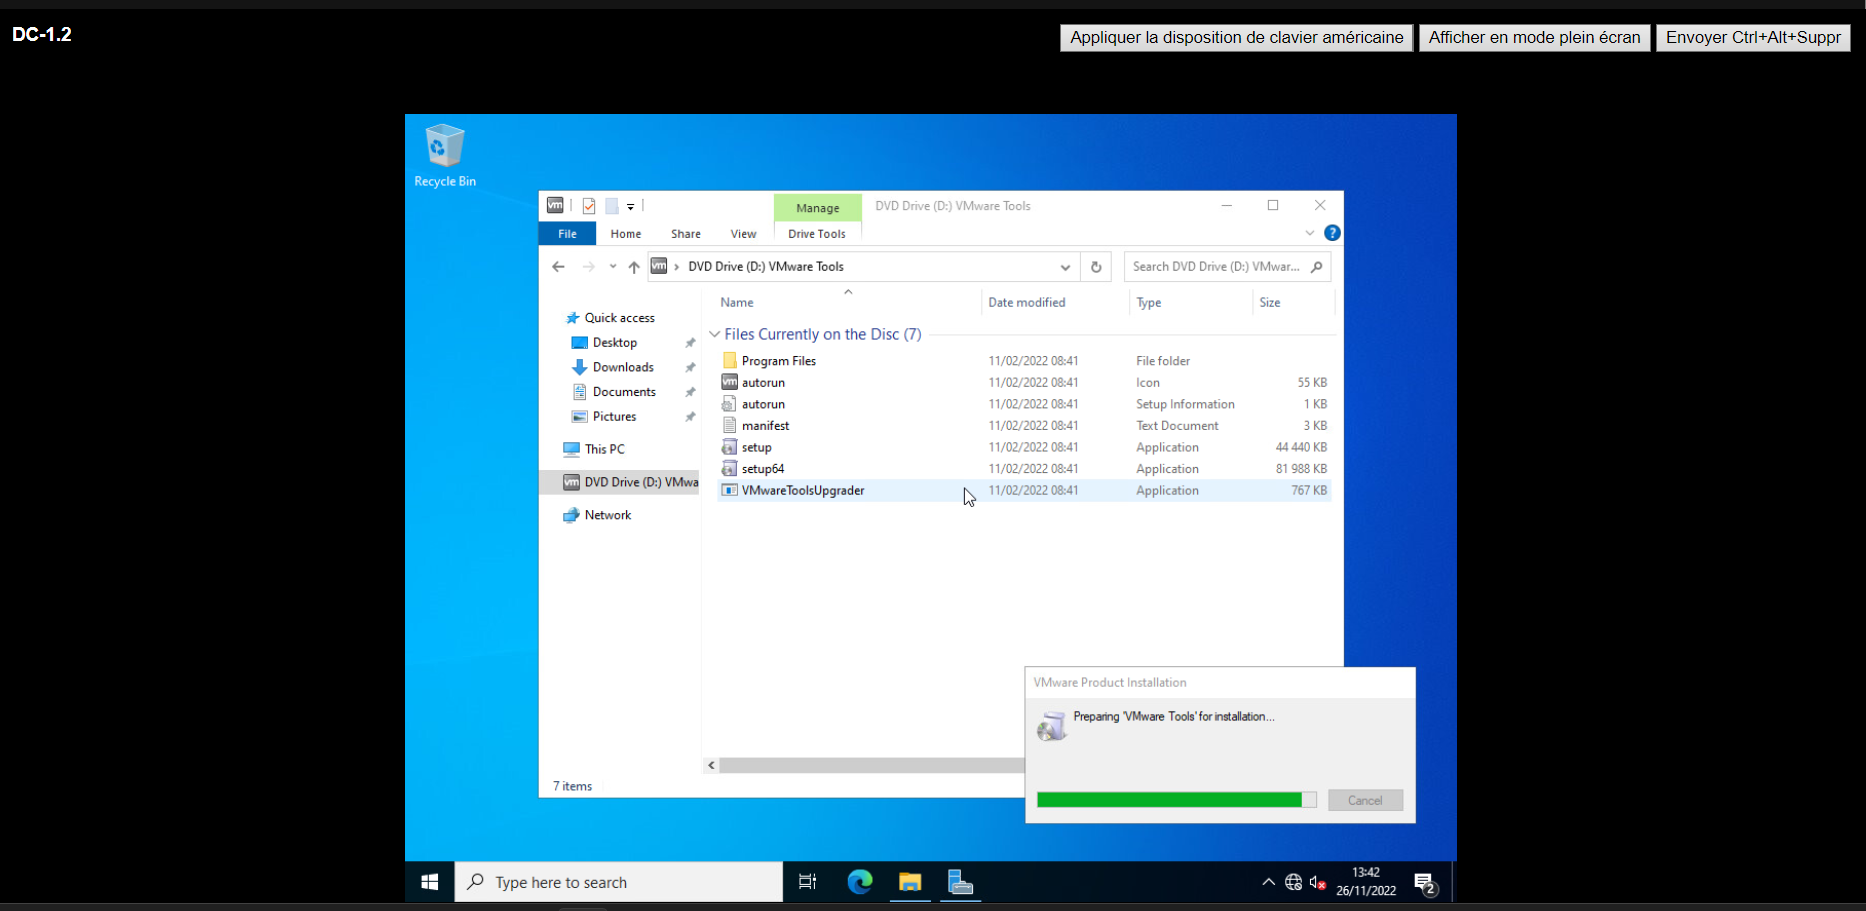This screenshot has width=1866, height=911.
Task: Click the VMware installation progress bar
Action: (x=1176, y=800)
